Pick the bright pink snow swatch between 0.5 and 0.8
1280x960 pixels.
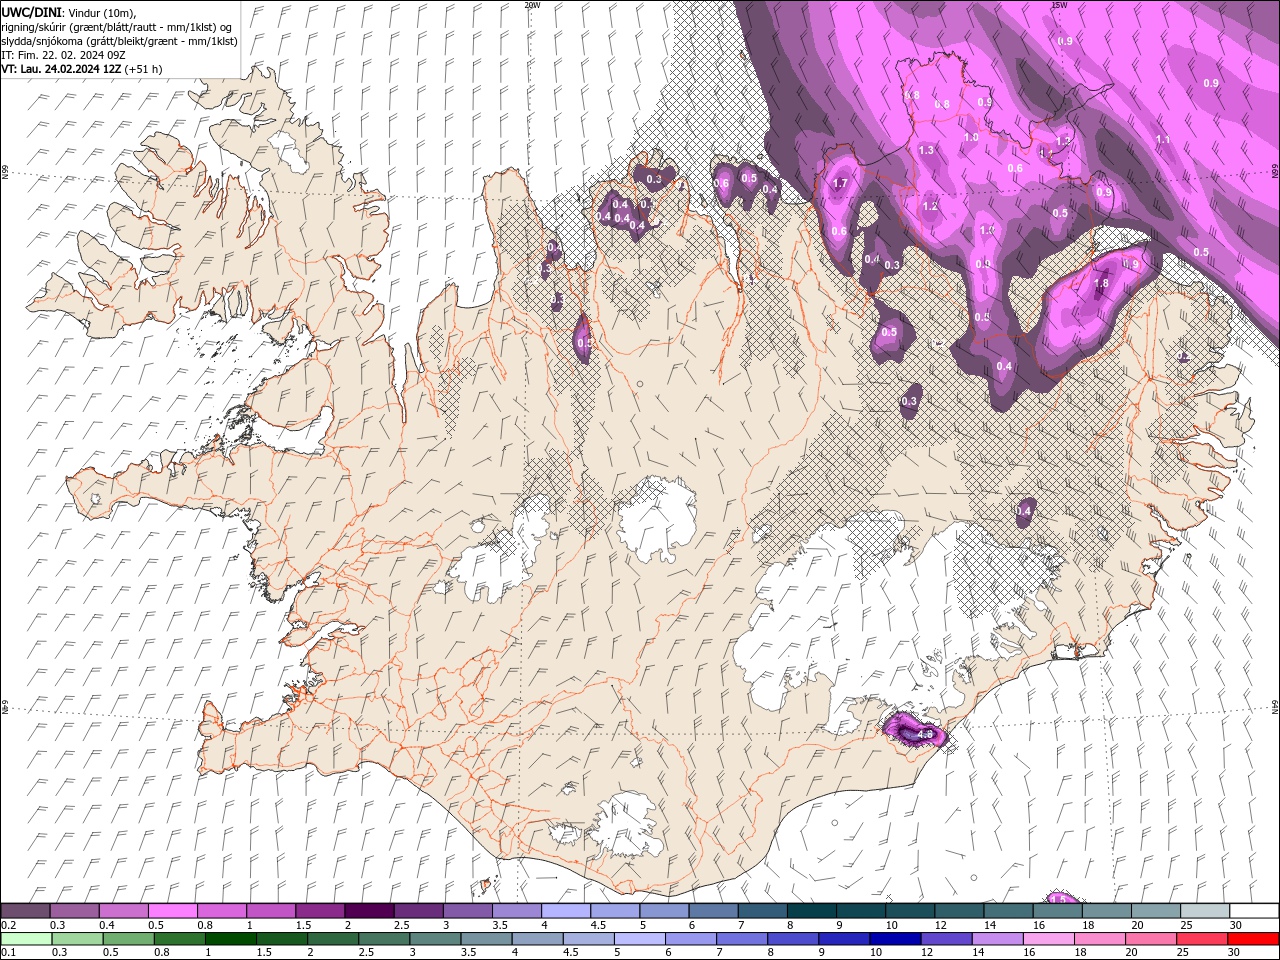click(172, 911)
